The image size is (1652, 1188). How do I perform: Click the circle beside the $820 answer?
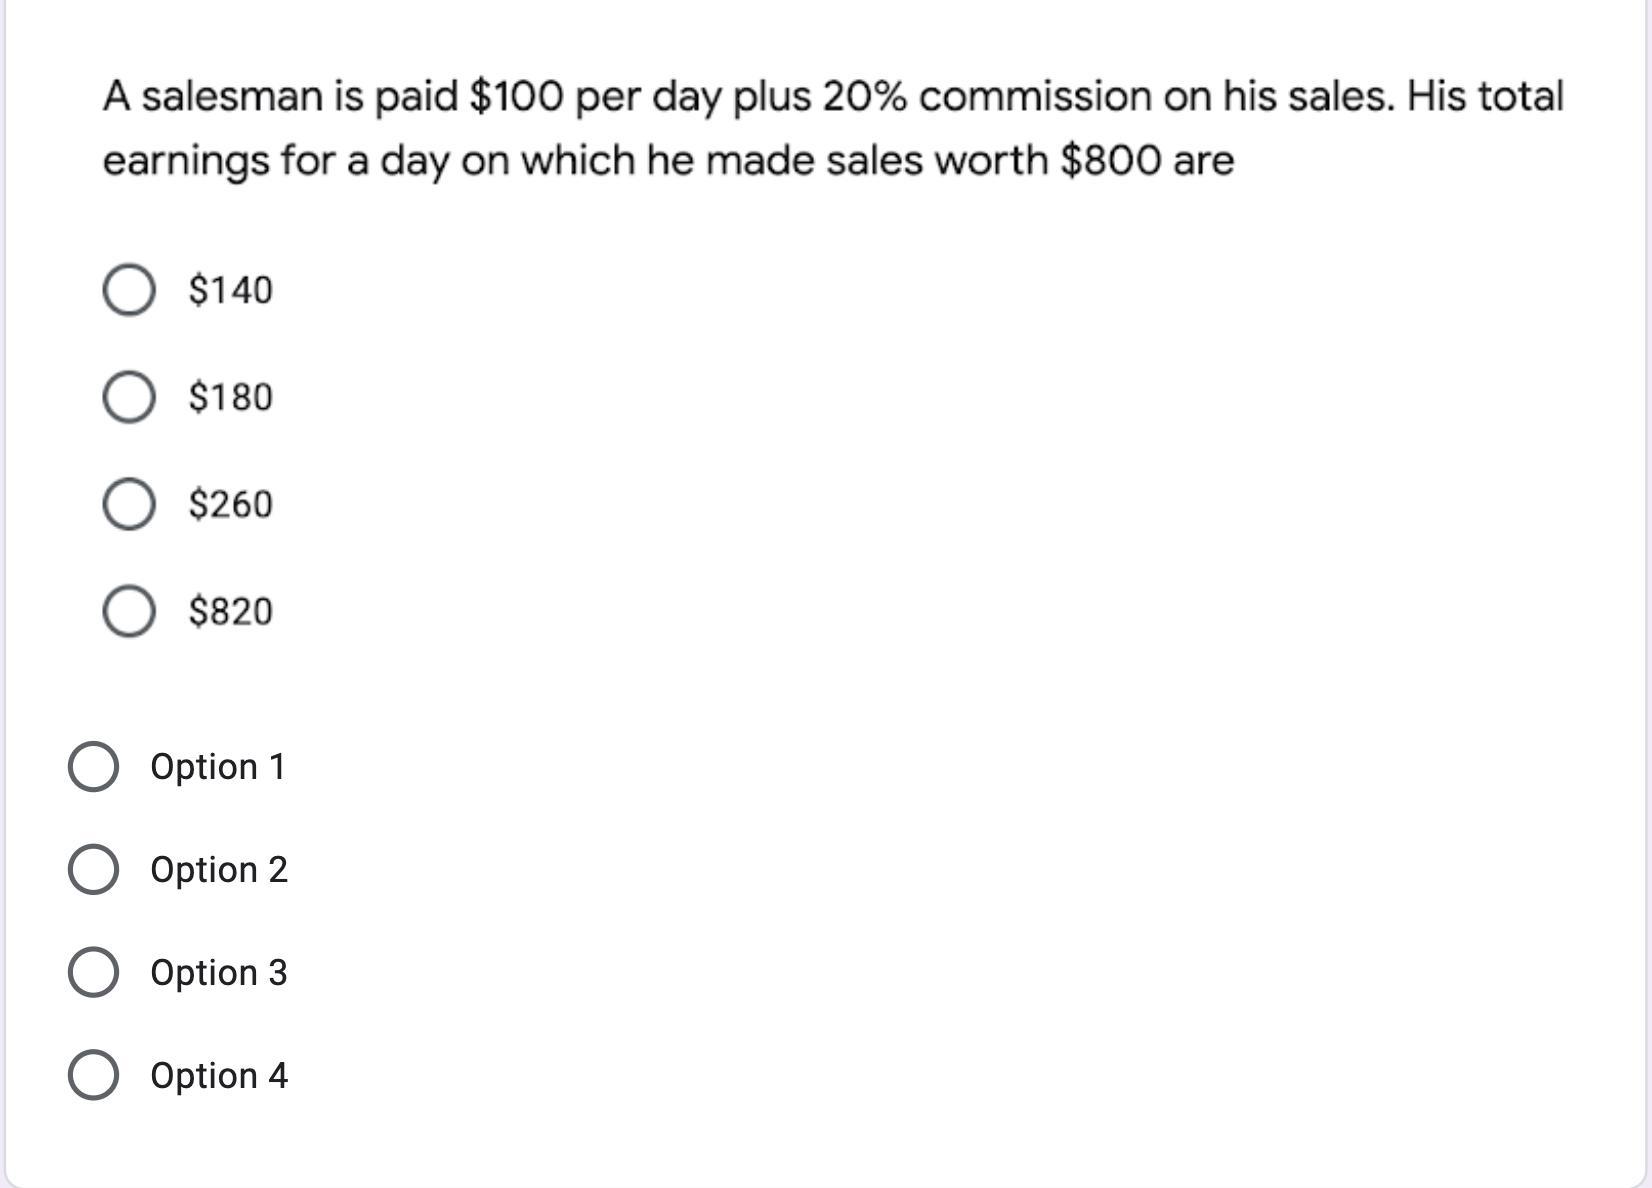129,611
